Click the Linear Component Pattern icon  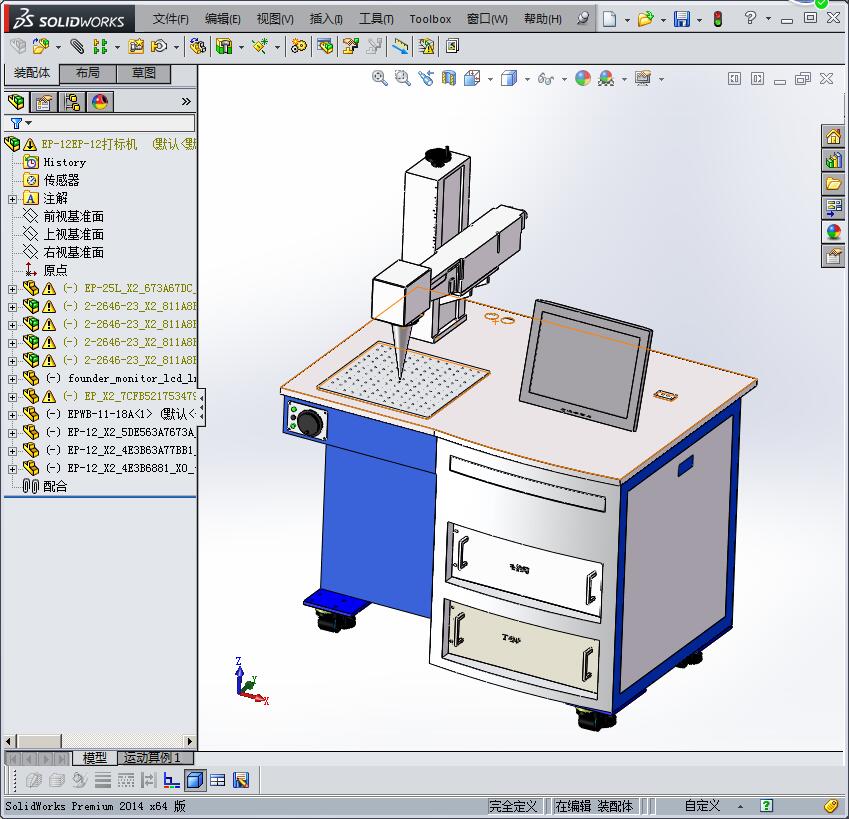pos(100,47)
